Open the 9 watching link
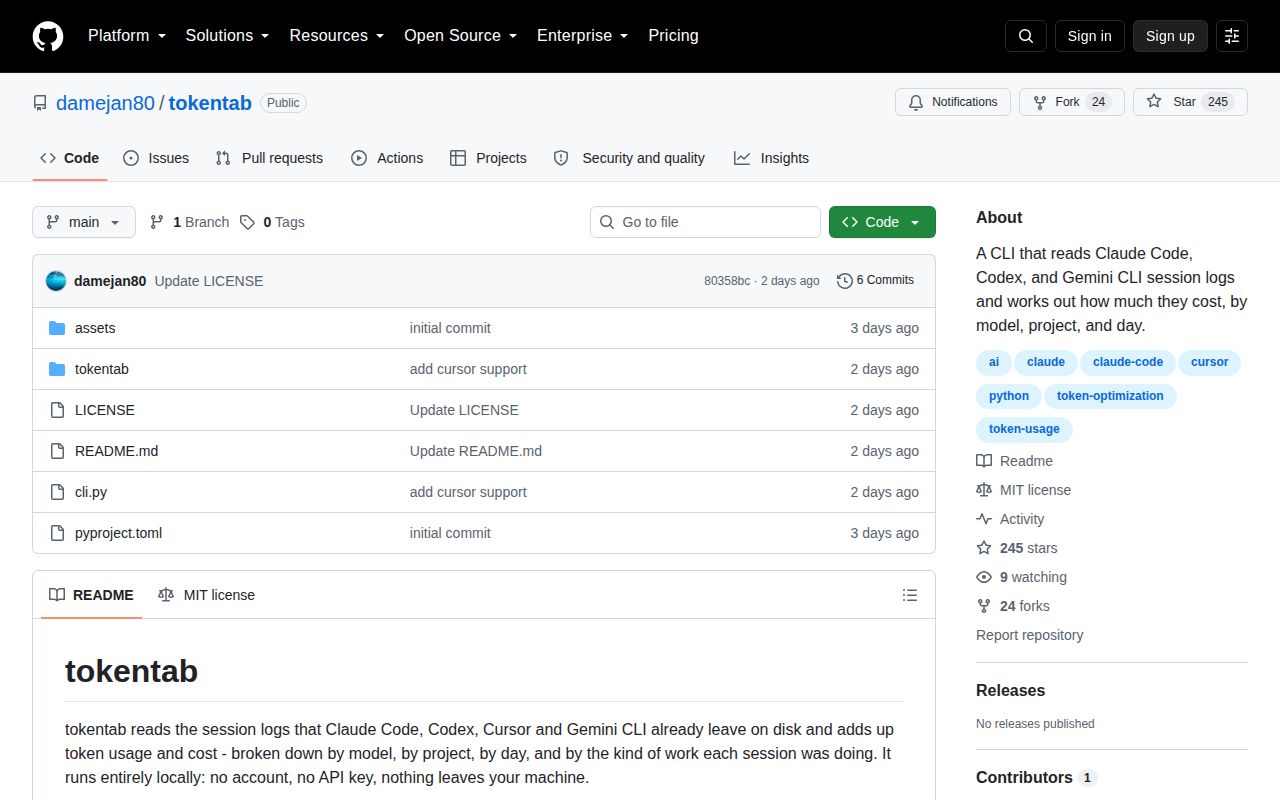 (x=1022, y=577)
